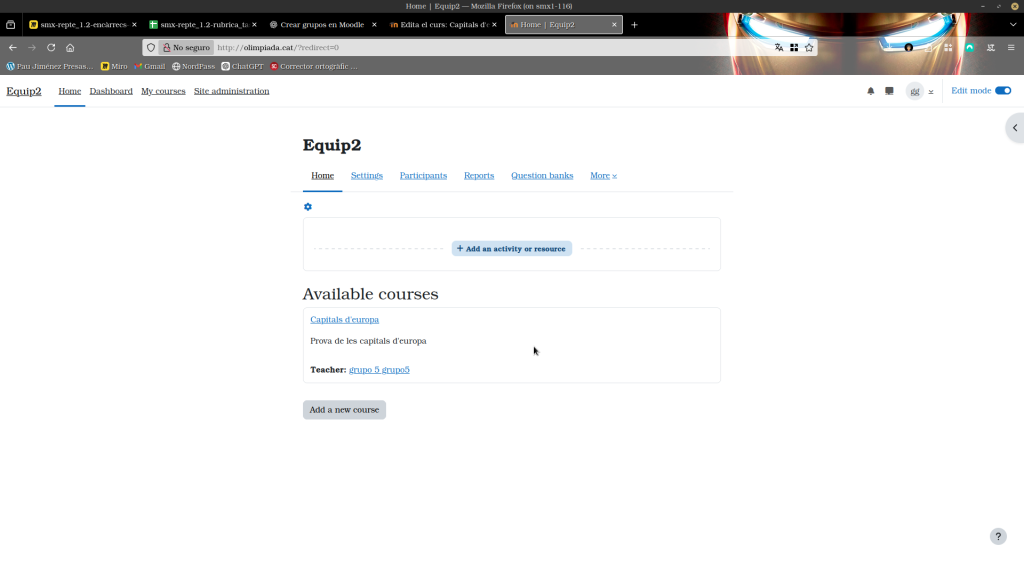
Task: Open the messaging drawer icon
Action: coord(889,91)
